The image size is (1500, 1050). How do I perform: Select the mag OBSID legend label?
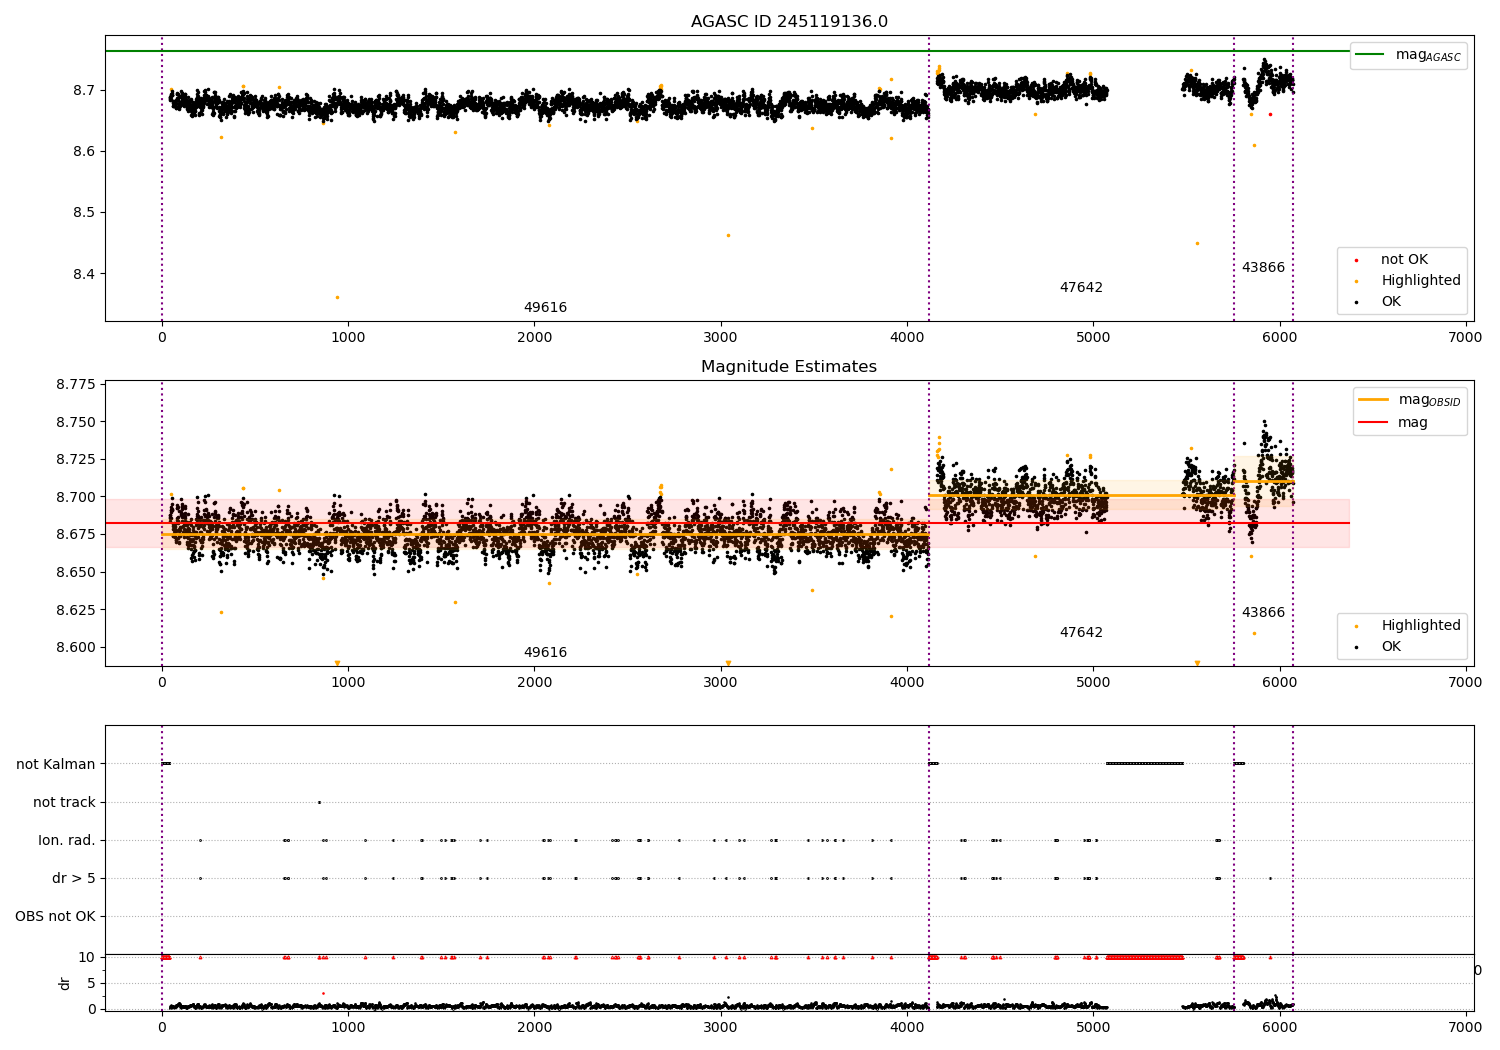click(1430, 400)
